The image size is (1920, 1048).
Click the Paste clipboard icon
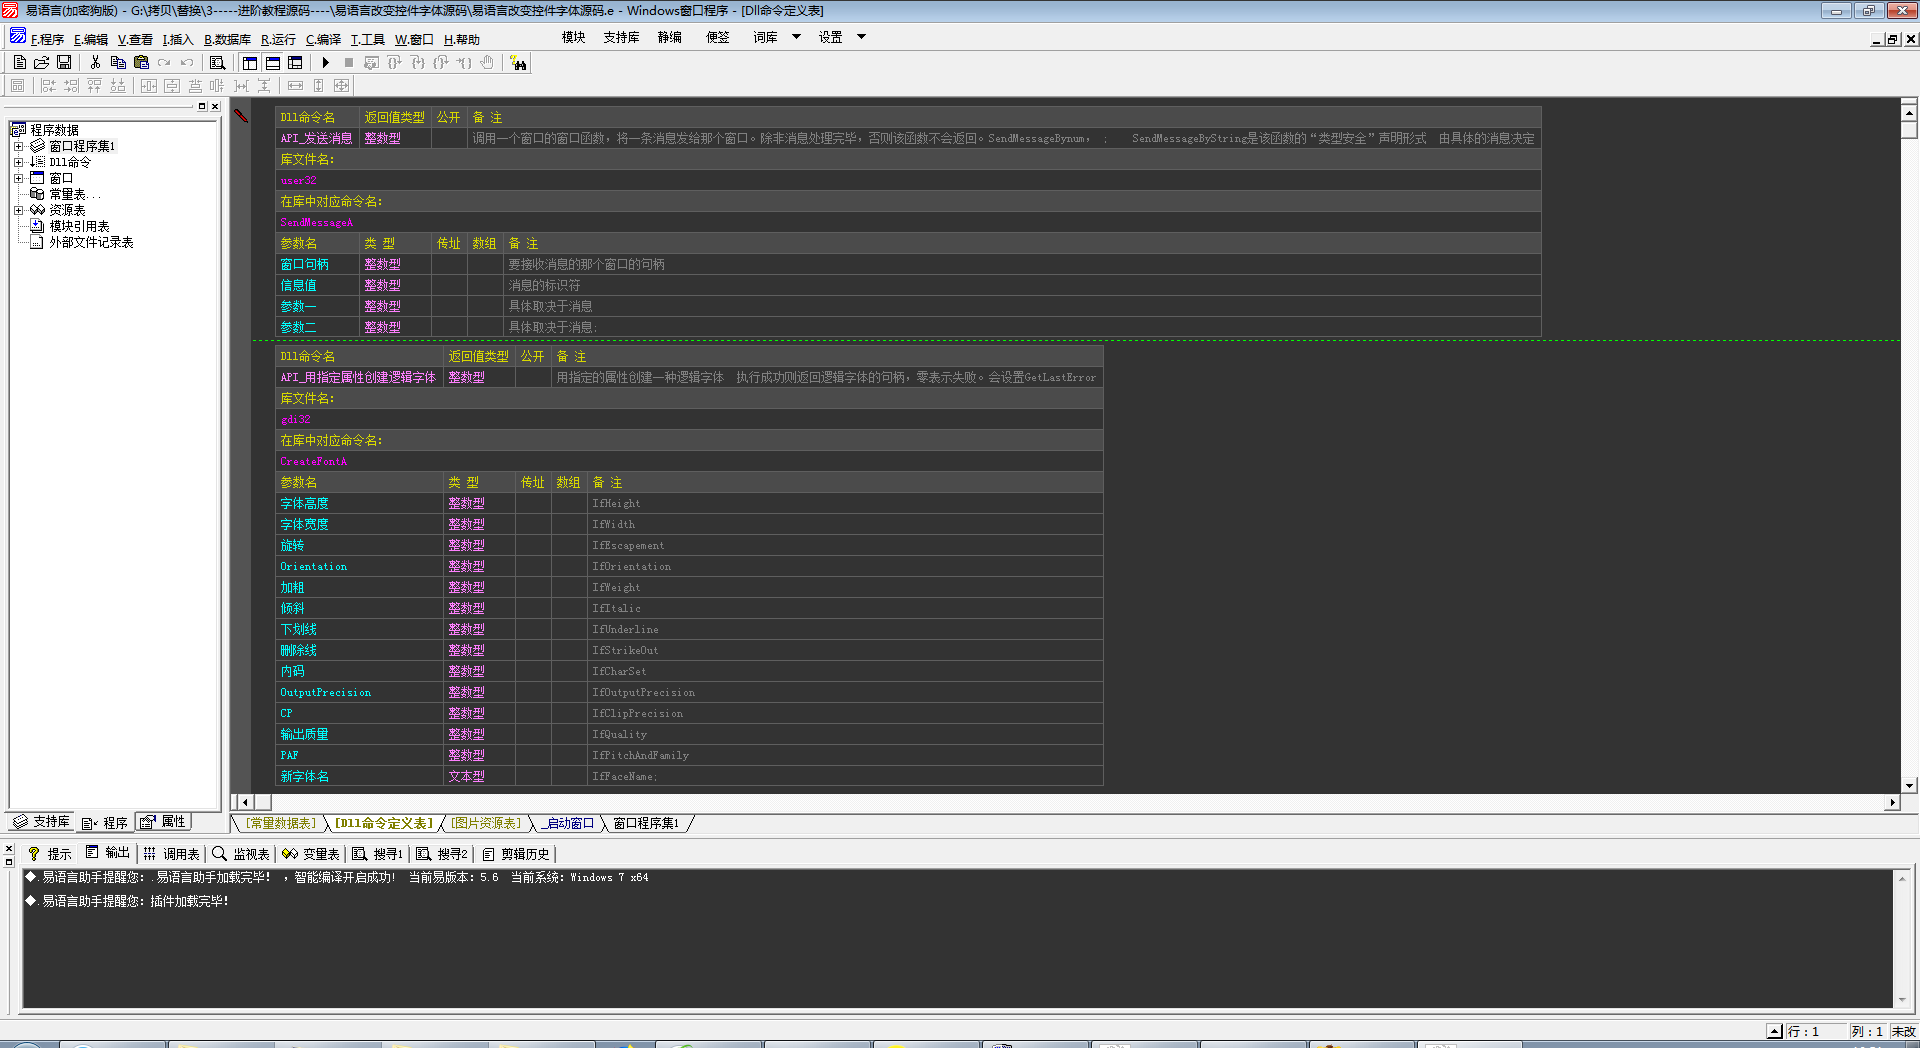pos(141,62)
